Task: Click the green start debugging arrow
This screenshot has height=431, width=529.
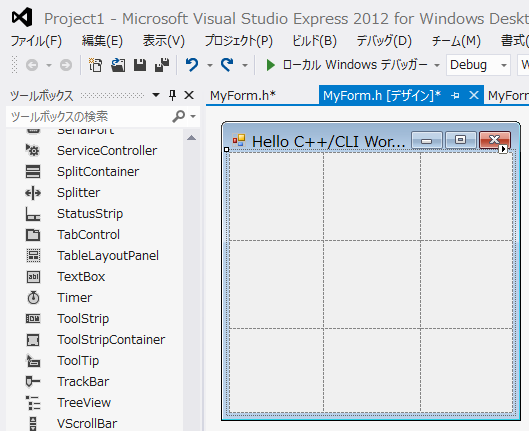Action: tap(270, 65)
